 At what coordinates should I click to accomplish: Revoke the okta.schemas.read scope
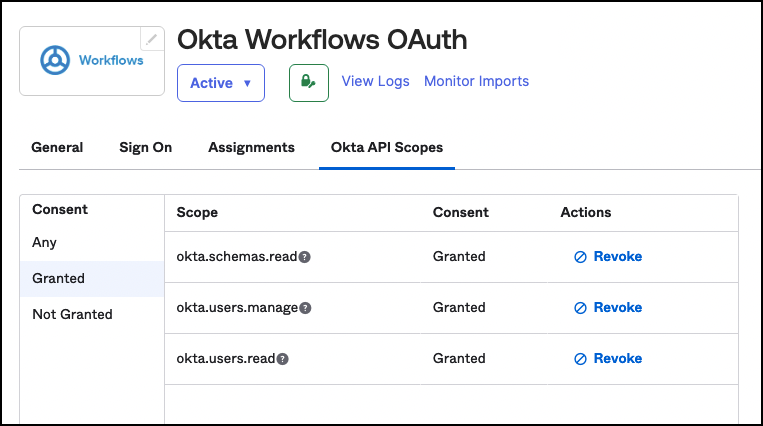tap(608, 257)
